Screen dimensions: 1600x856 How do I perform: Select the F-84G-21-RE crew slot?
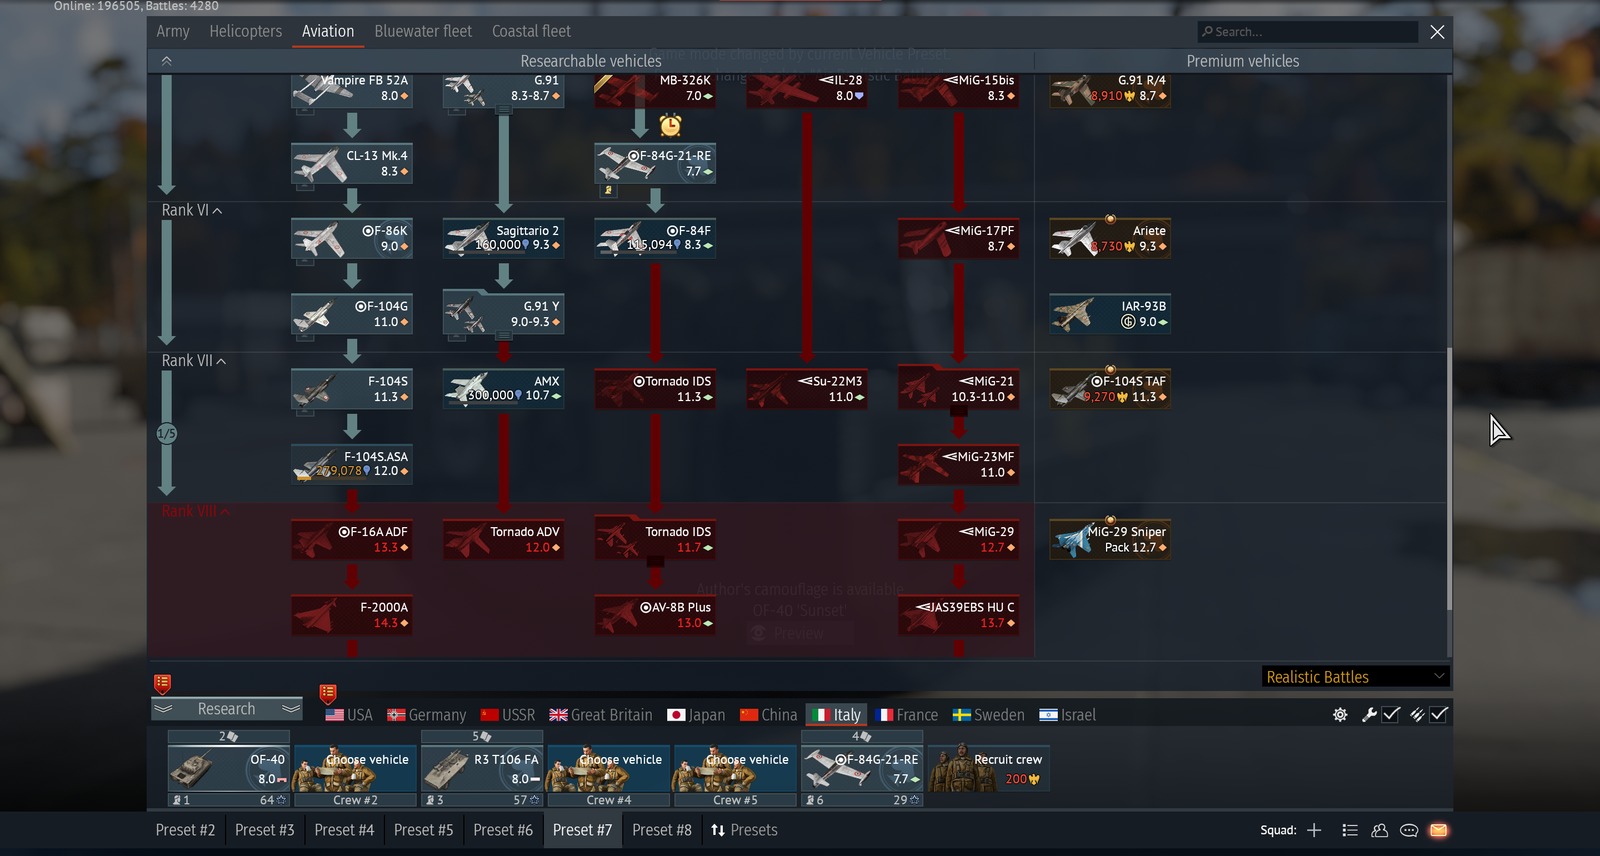pyautogui.click(x=862, y=769)
